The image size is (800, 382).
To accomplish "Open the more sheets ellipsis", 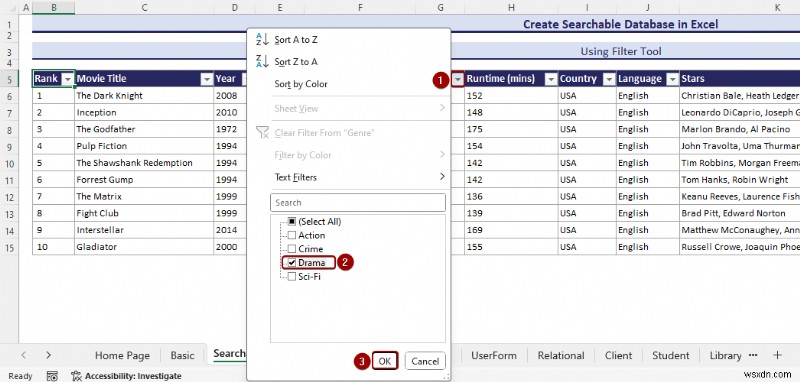I will pyautogui.click(x=753, y=354).
